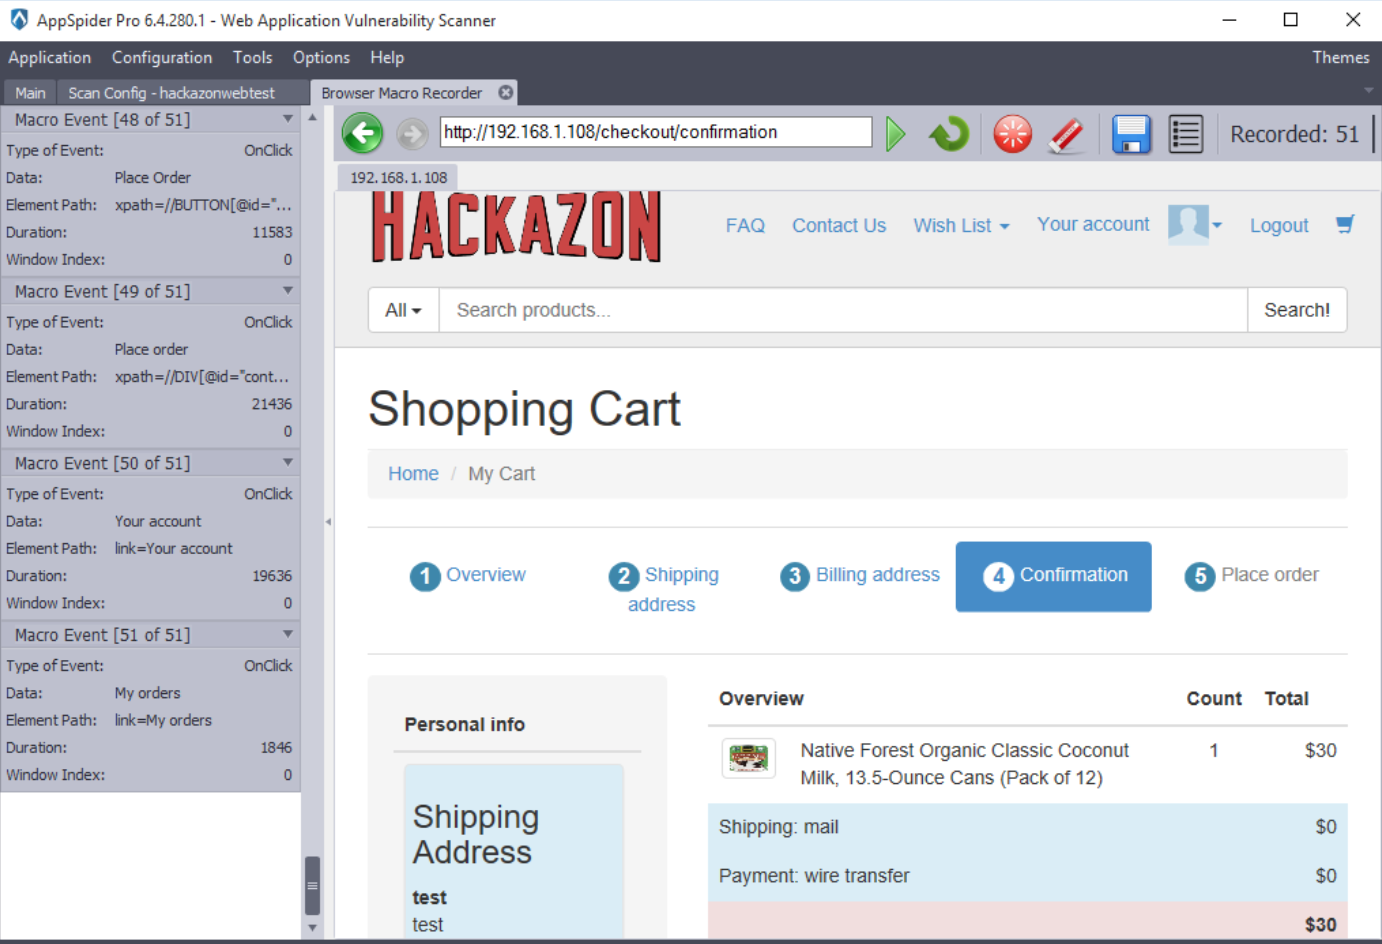Screen dimensions: 1382x944
Task: Click the Payment: wire transfer row
Action: coord(1027,876)
